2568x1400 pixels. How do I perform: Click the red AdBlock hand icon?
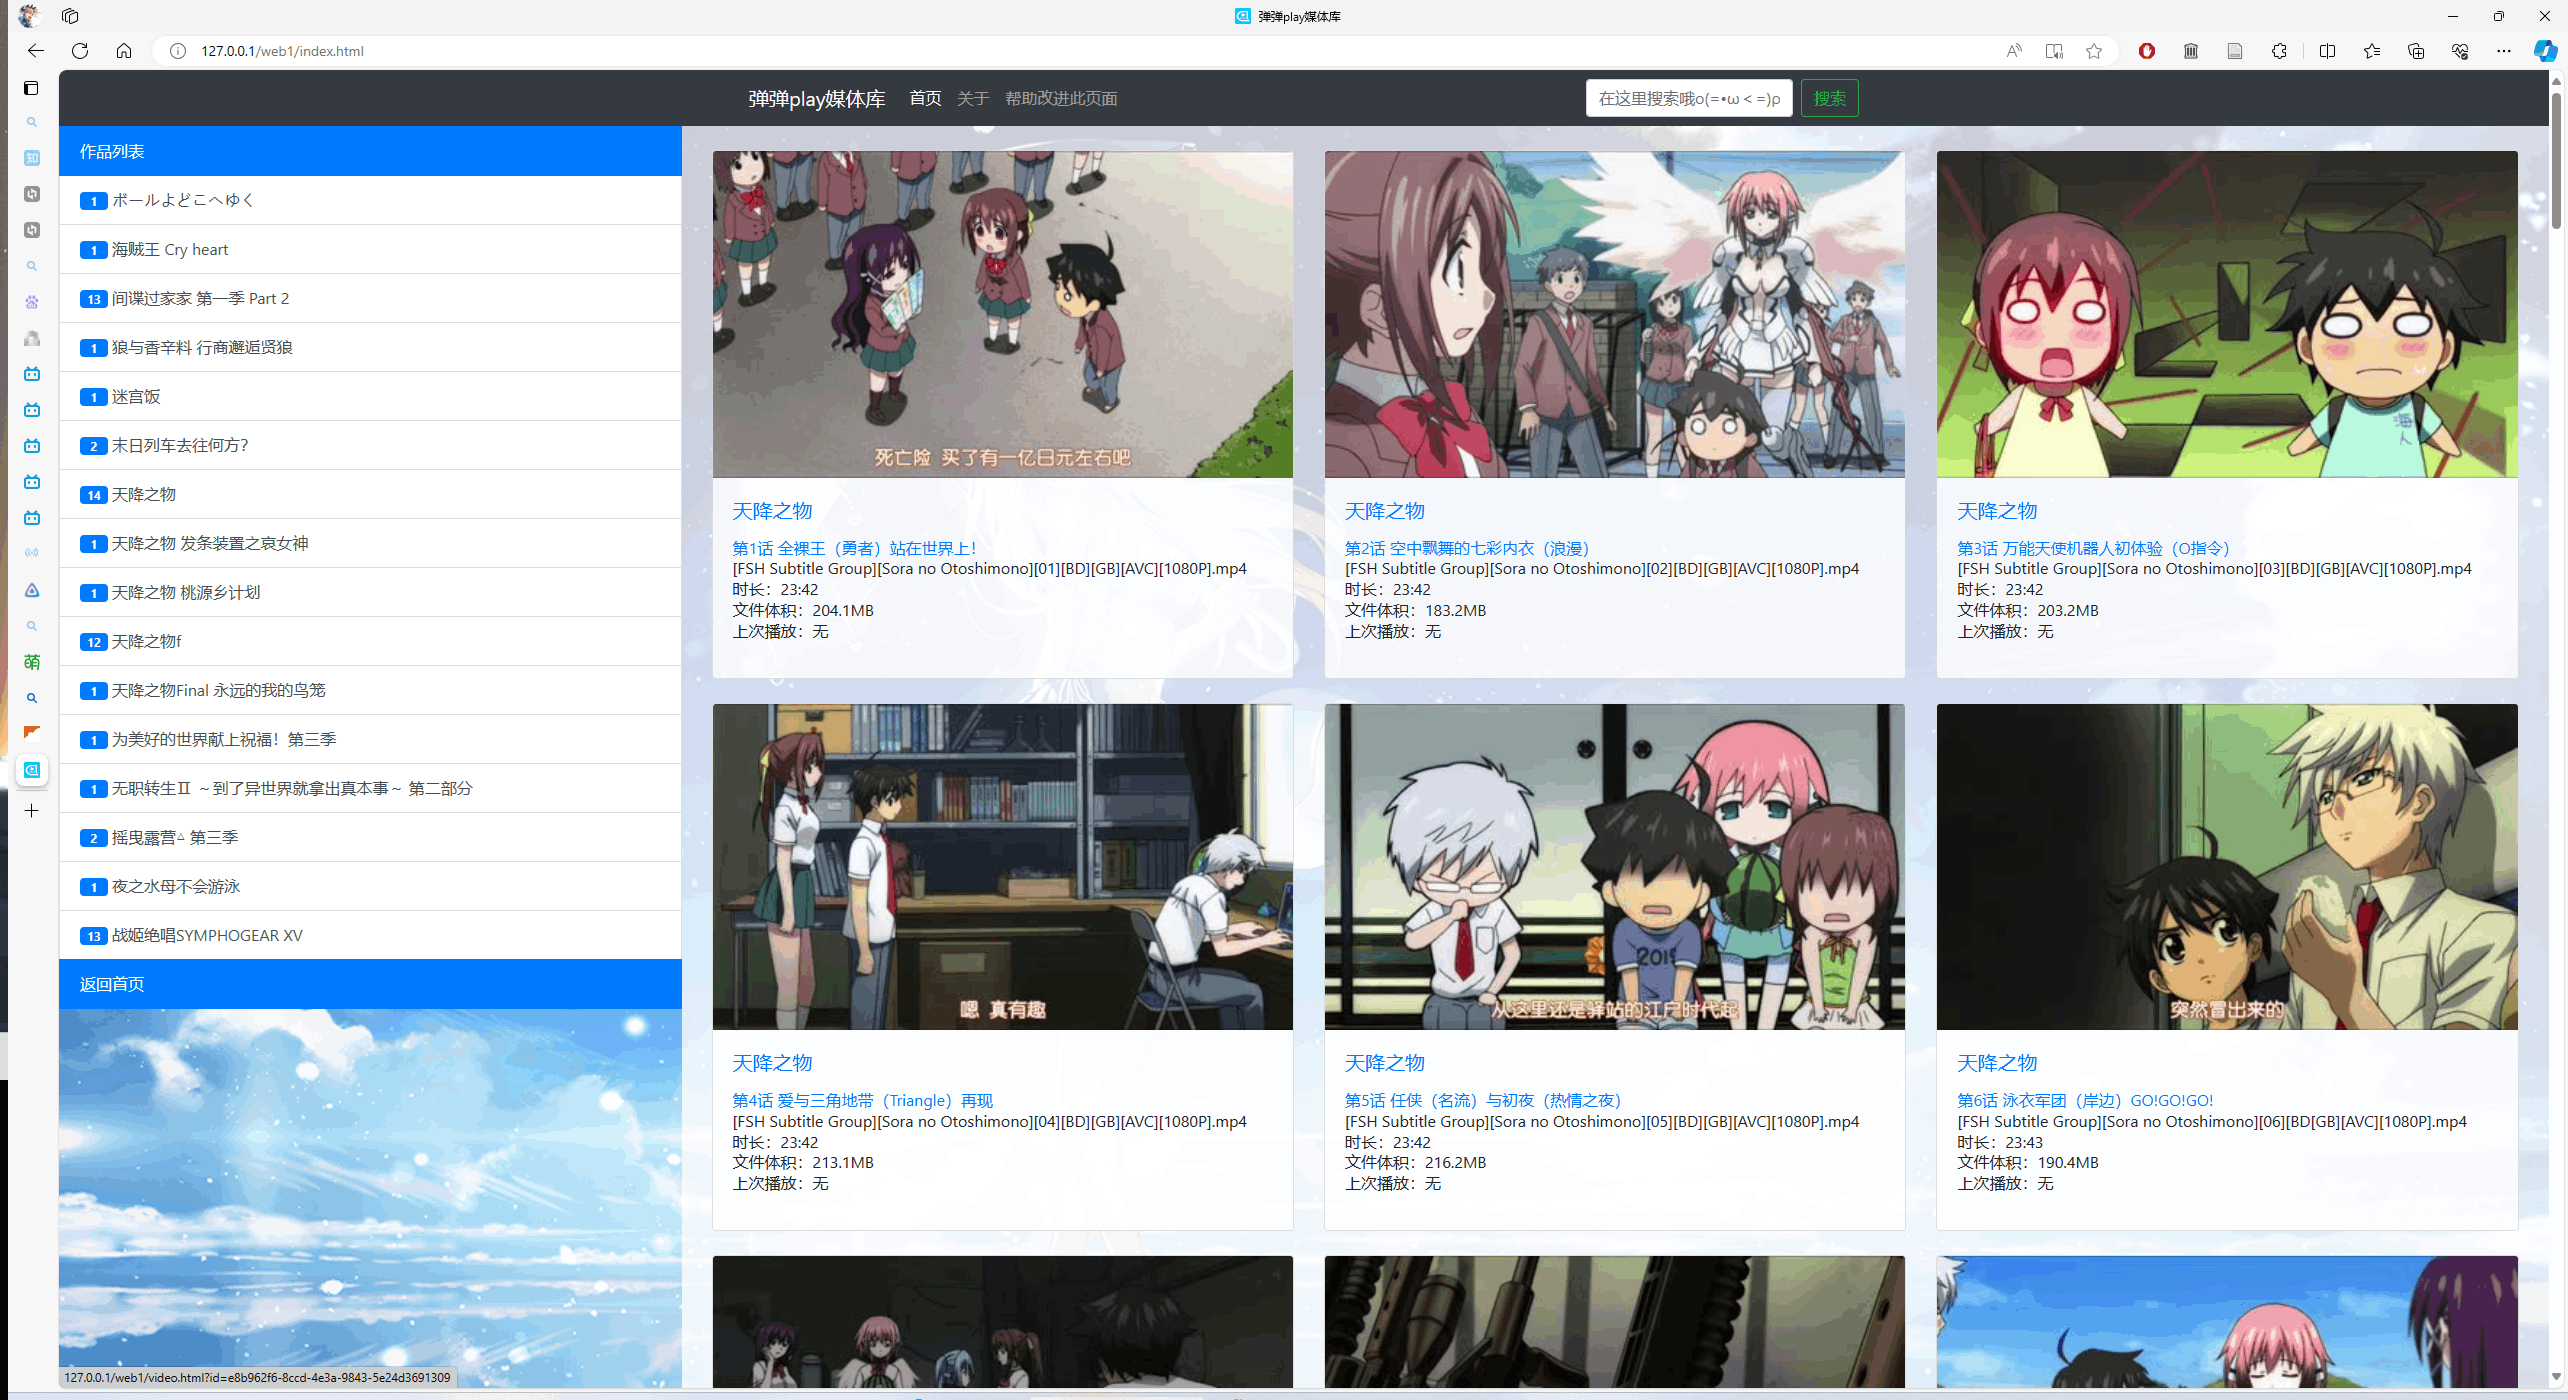point(2146,51)
